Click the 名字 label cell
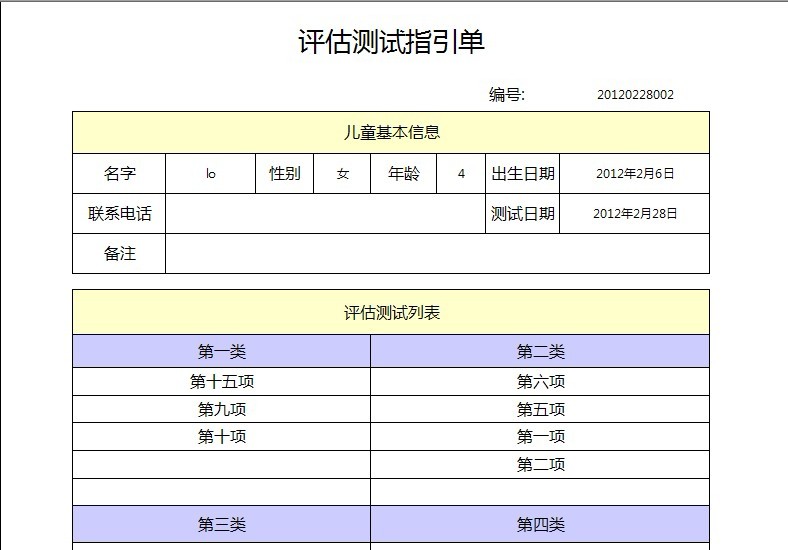 119,173
